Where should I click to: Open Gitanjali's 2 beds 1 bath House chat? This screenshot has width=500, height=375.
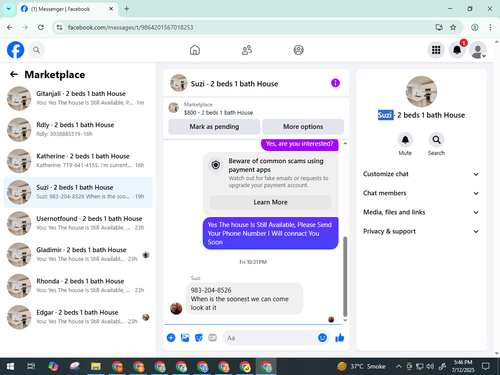point(78,98)
